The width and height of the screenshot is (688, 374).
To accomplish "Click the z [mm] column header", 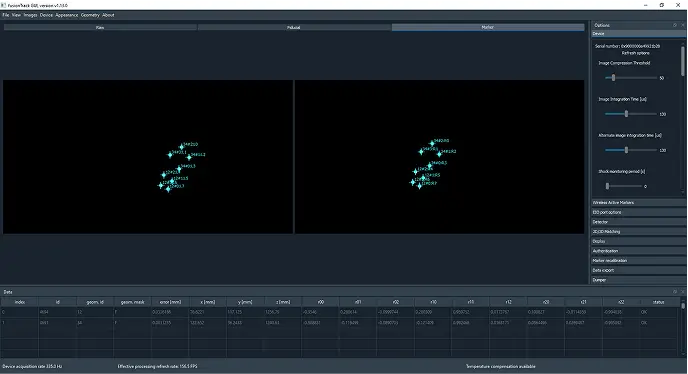I will click(x=283, y=302).
